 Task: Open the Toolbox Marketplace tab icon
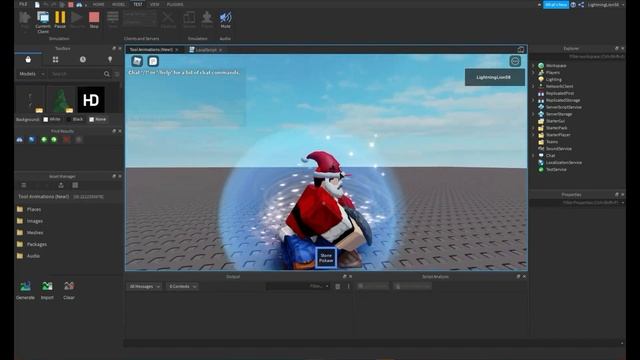coord(28,60)
